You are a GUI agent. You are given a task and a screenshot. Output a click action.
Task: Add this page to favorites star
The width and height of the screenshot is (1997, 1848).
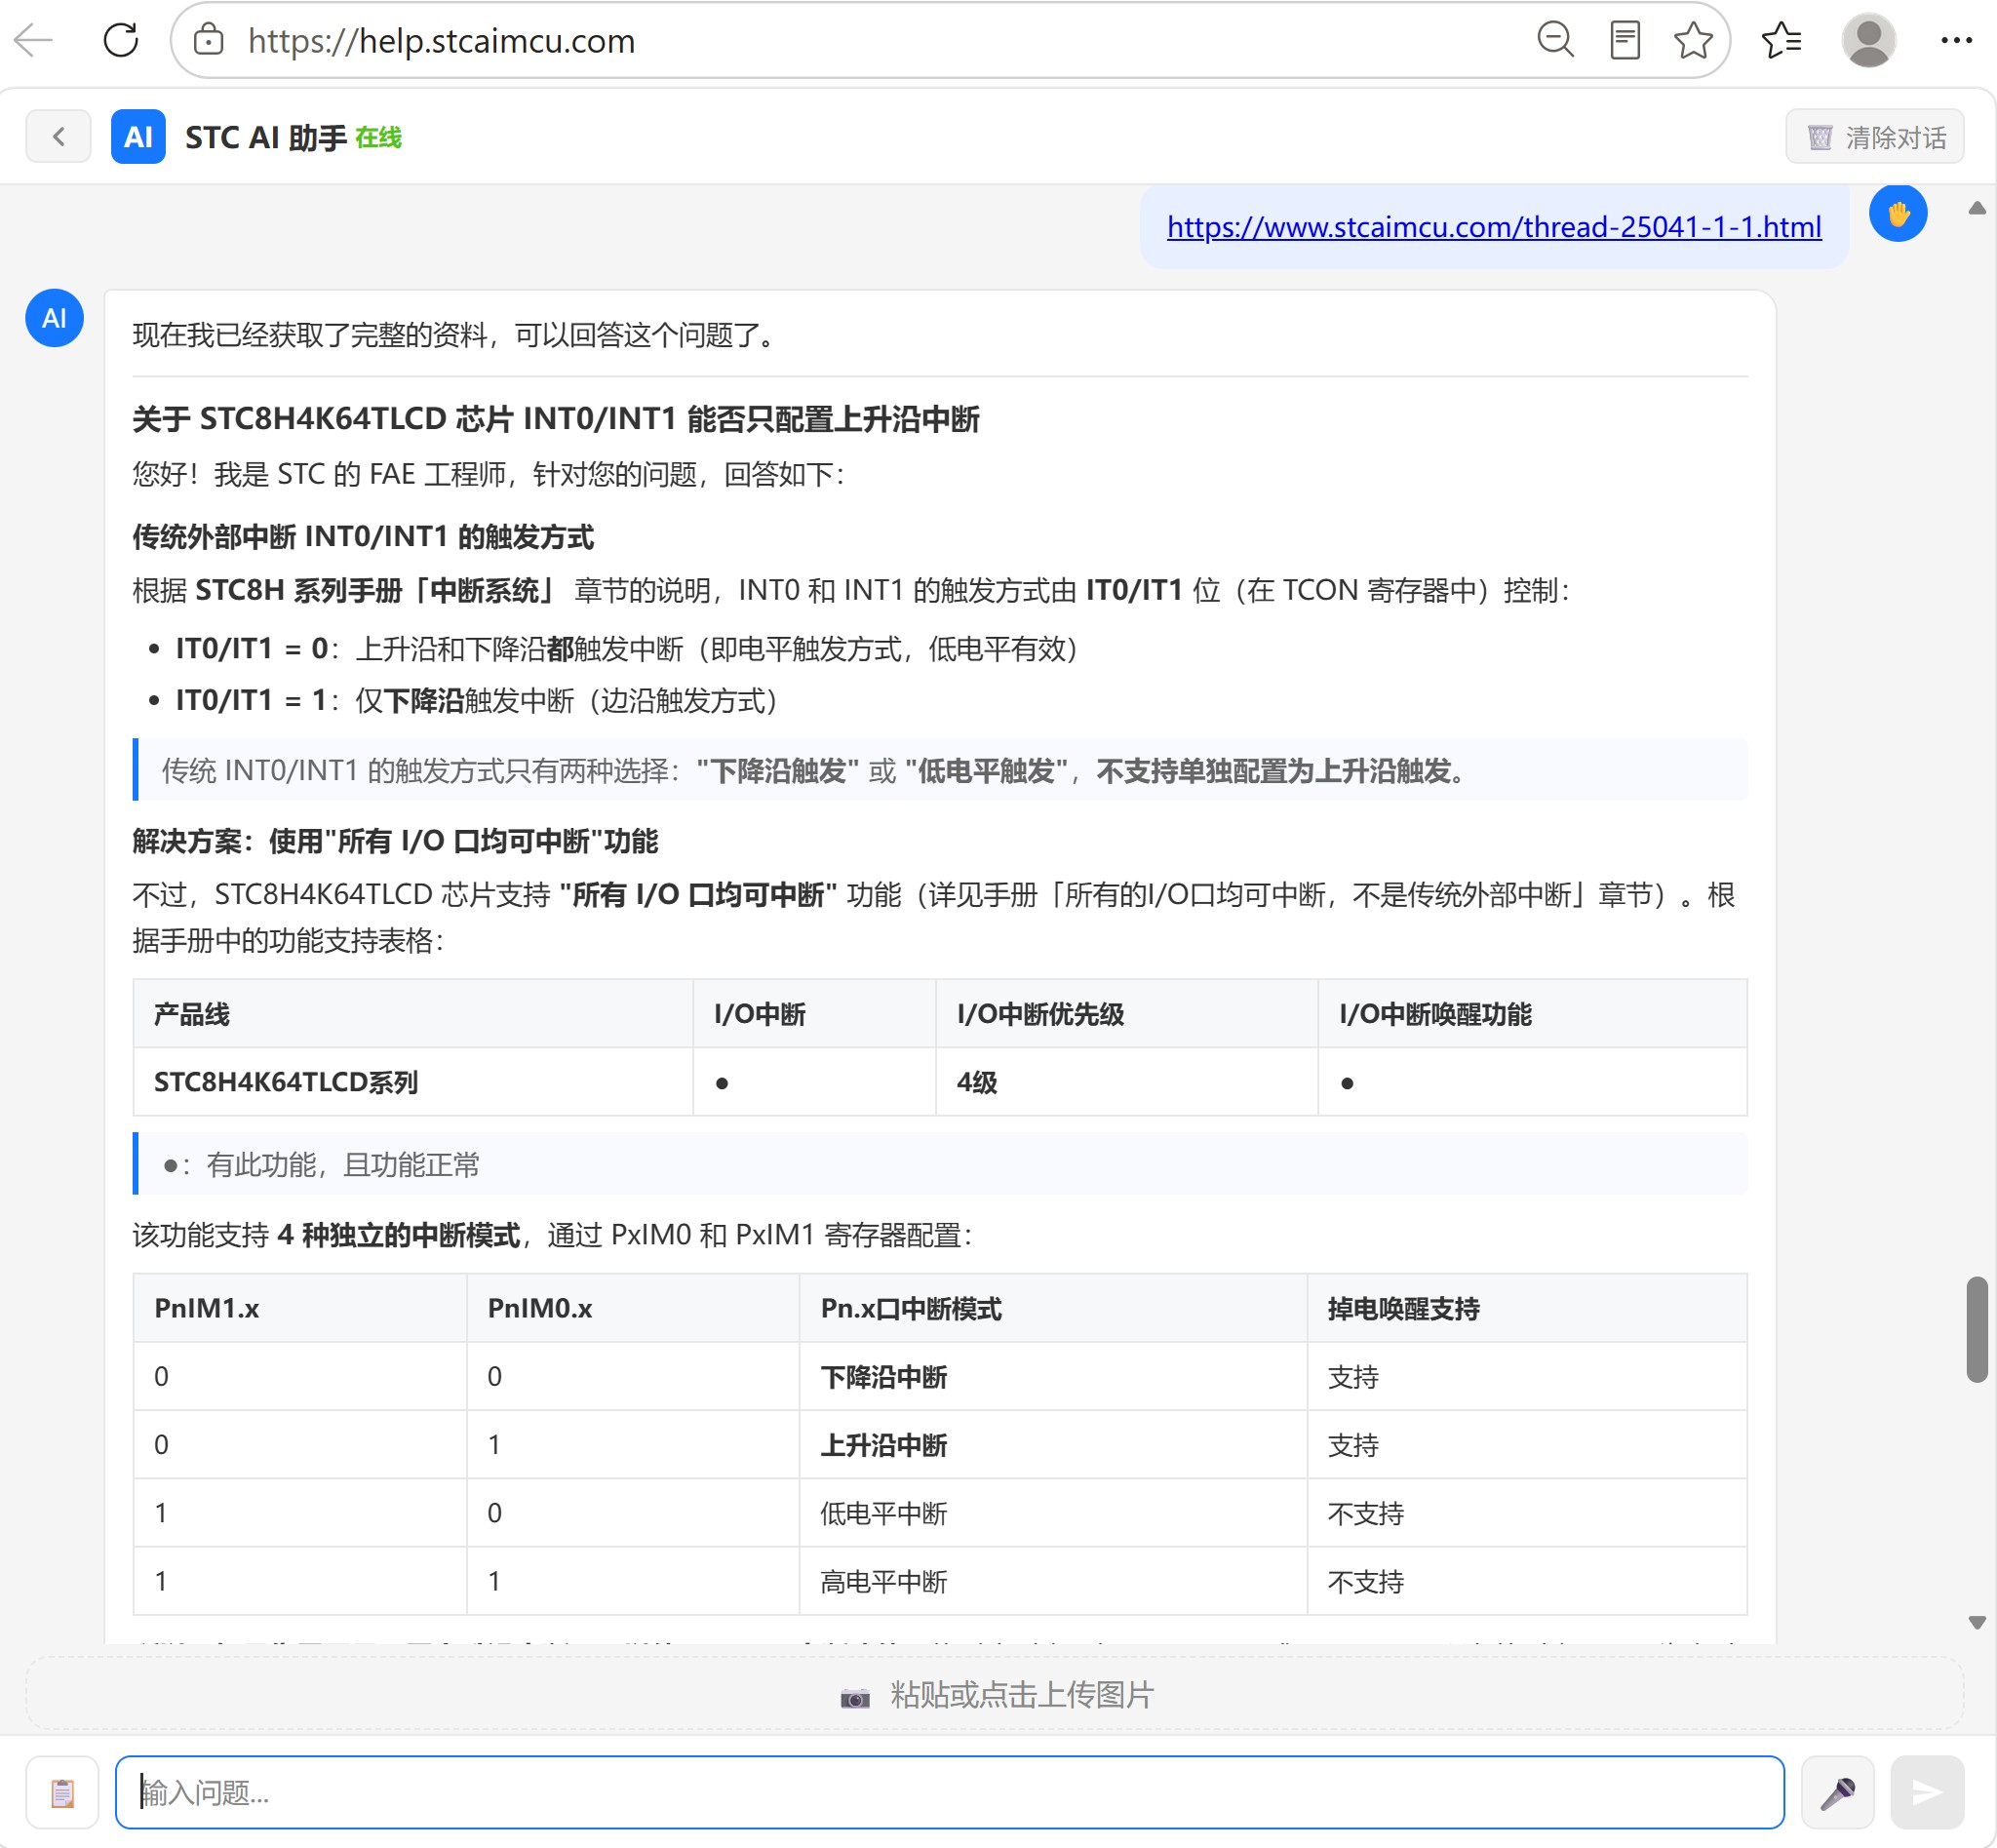(x=1693, y=41)
